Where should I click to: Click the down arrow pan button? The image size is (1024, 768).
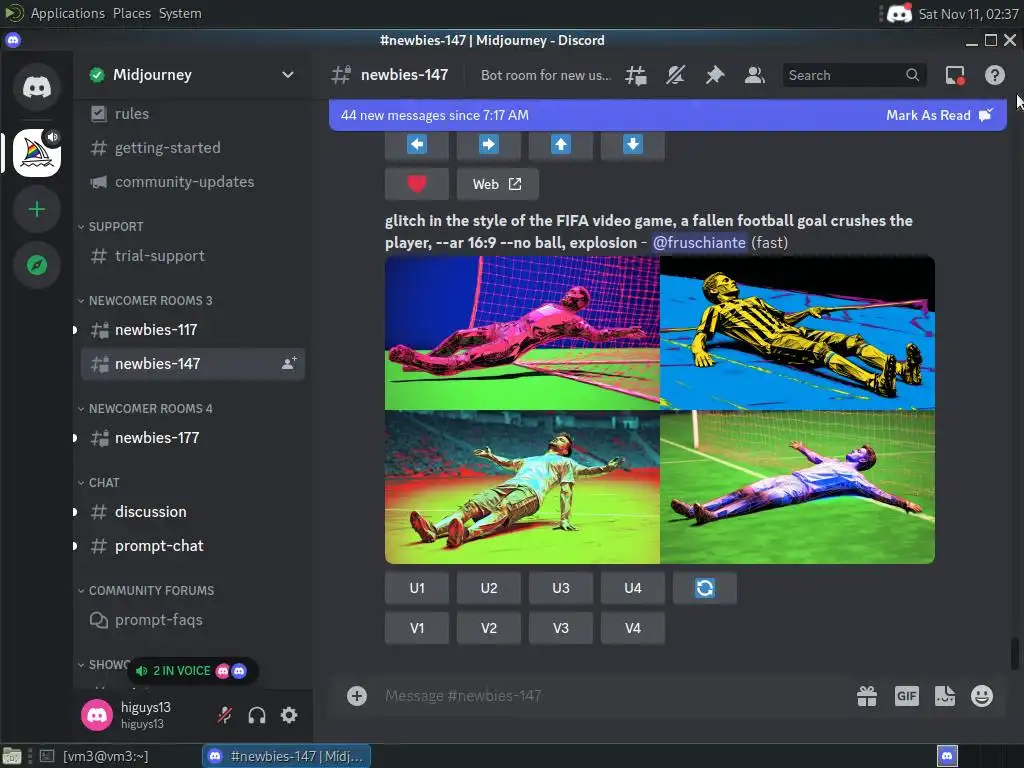[632, 144]
